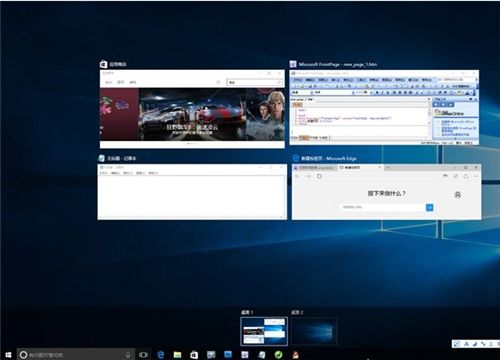Select the Microsoft Edge window thumbnail

[x=386, y=192]
